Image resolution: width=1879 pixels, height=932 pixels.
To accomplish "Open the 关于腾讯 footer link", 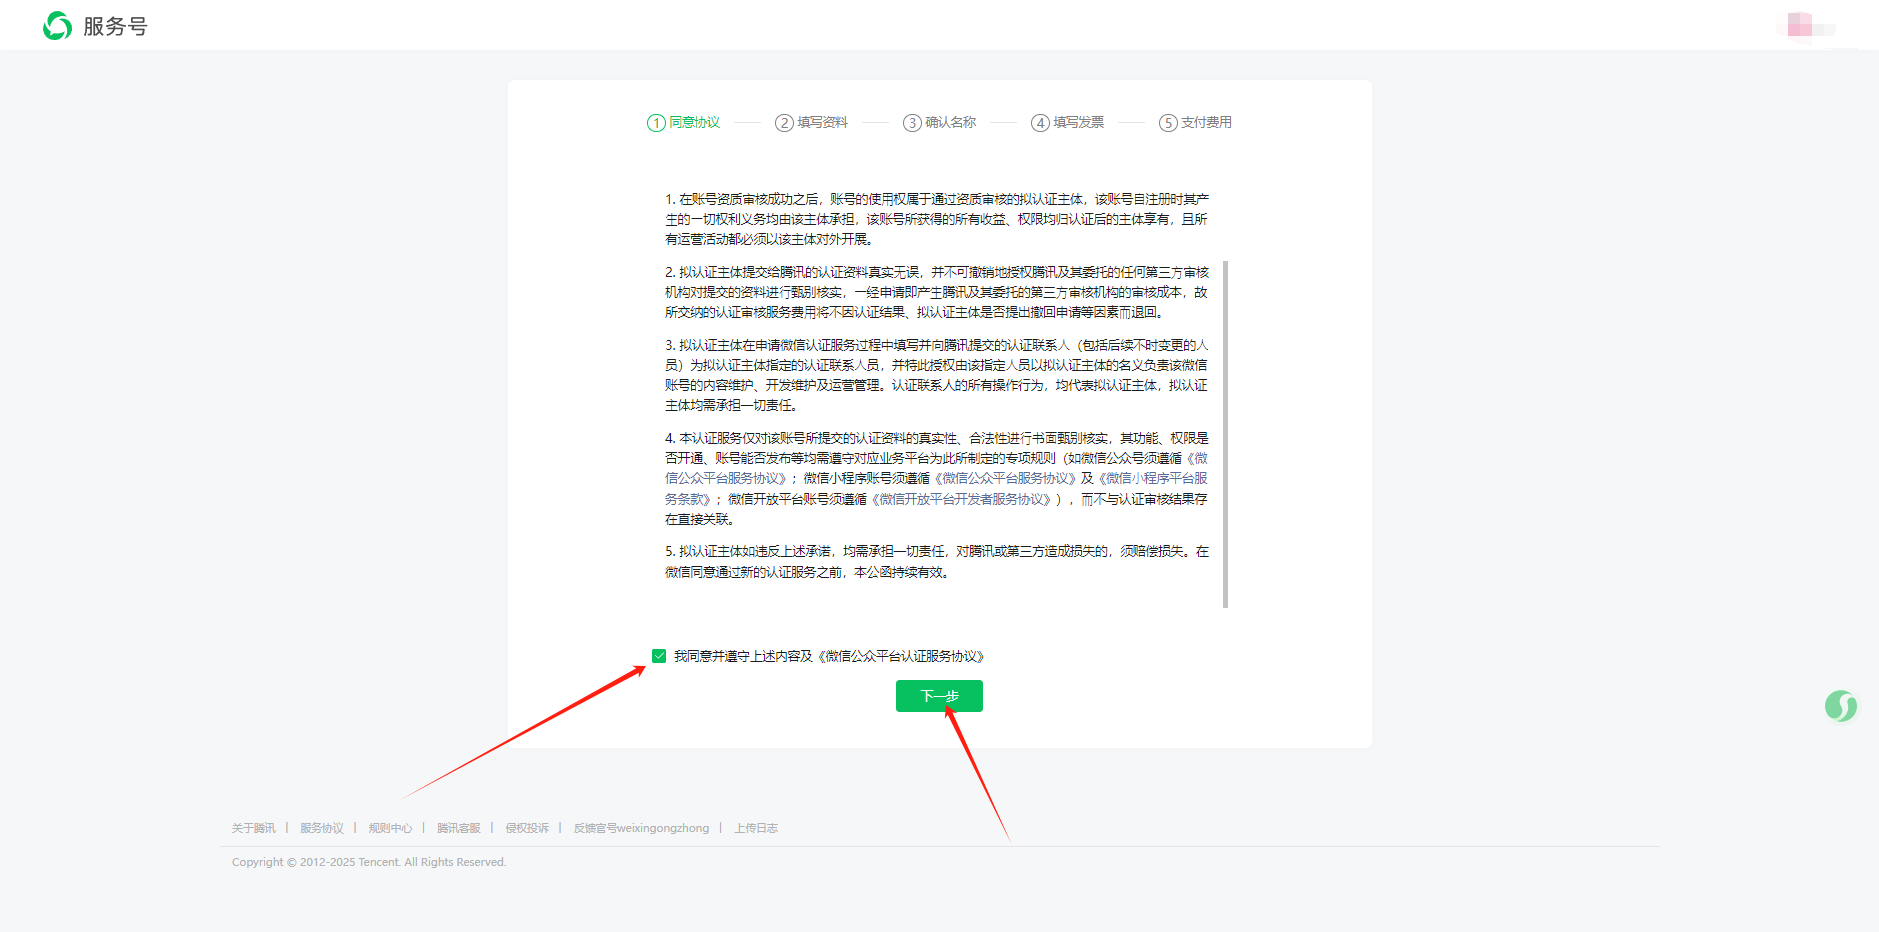I will click(253, 828).
